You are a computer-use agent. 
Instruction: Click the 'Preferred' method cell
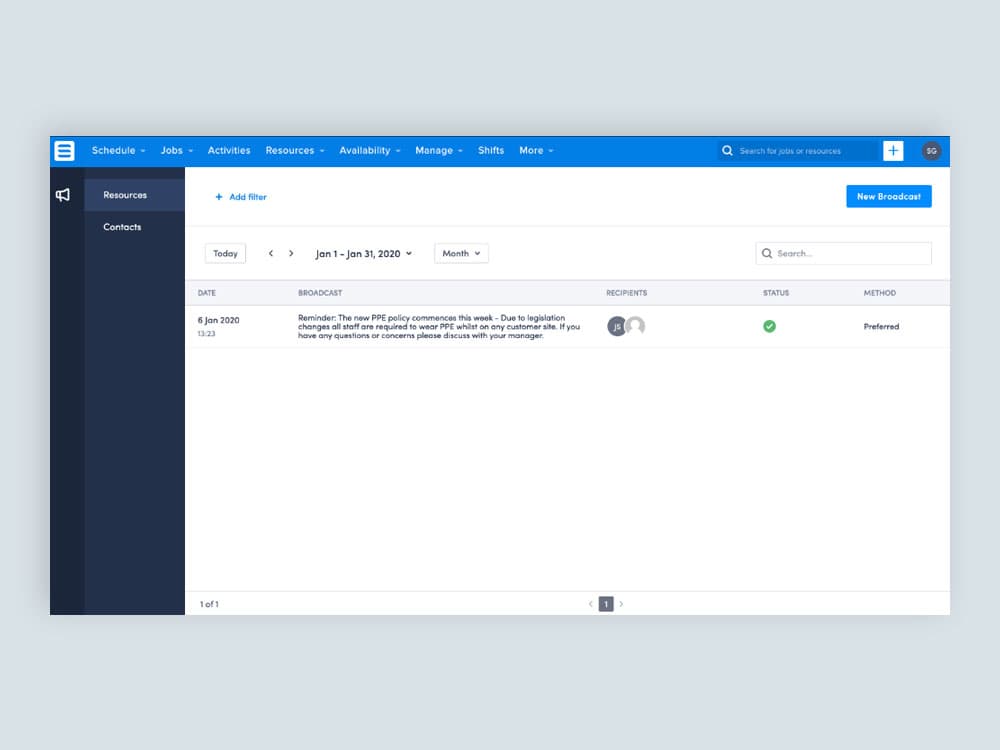[x=881, y=327]
